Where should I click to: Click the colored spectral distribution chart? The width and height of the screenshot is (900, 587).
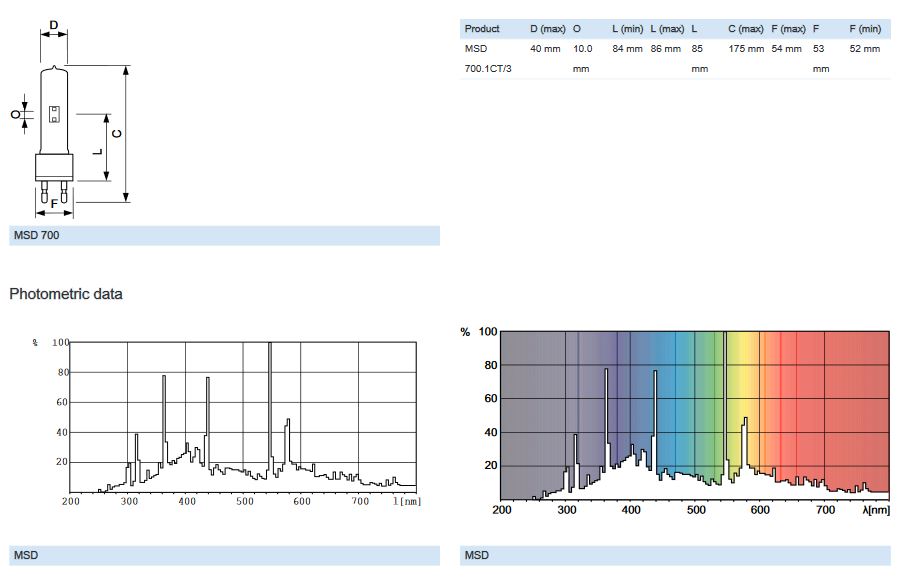675,421
